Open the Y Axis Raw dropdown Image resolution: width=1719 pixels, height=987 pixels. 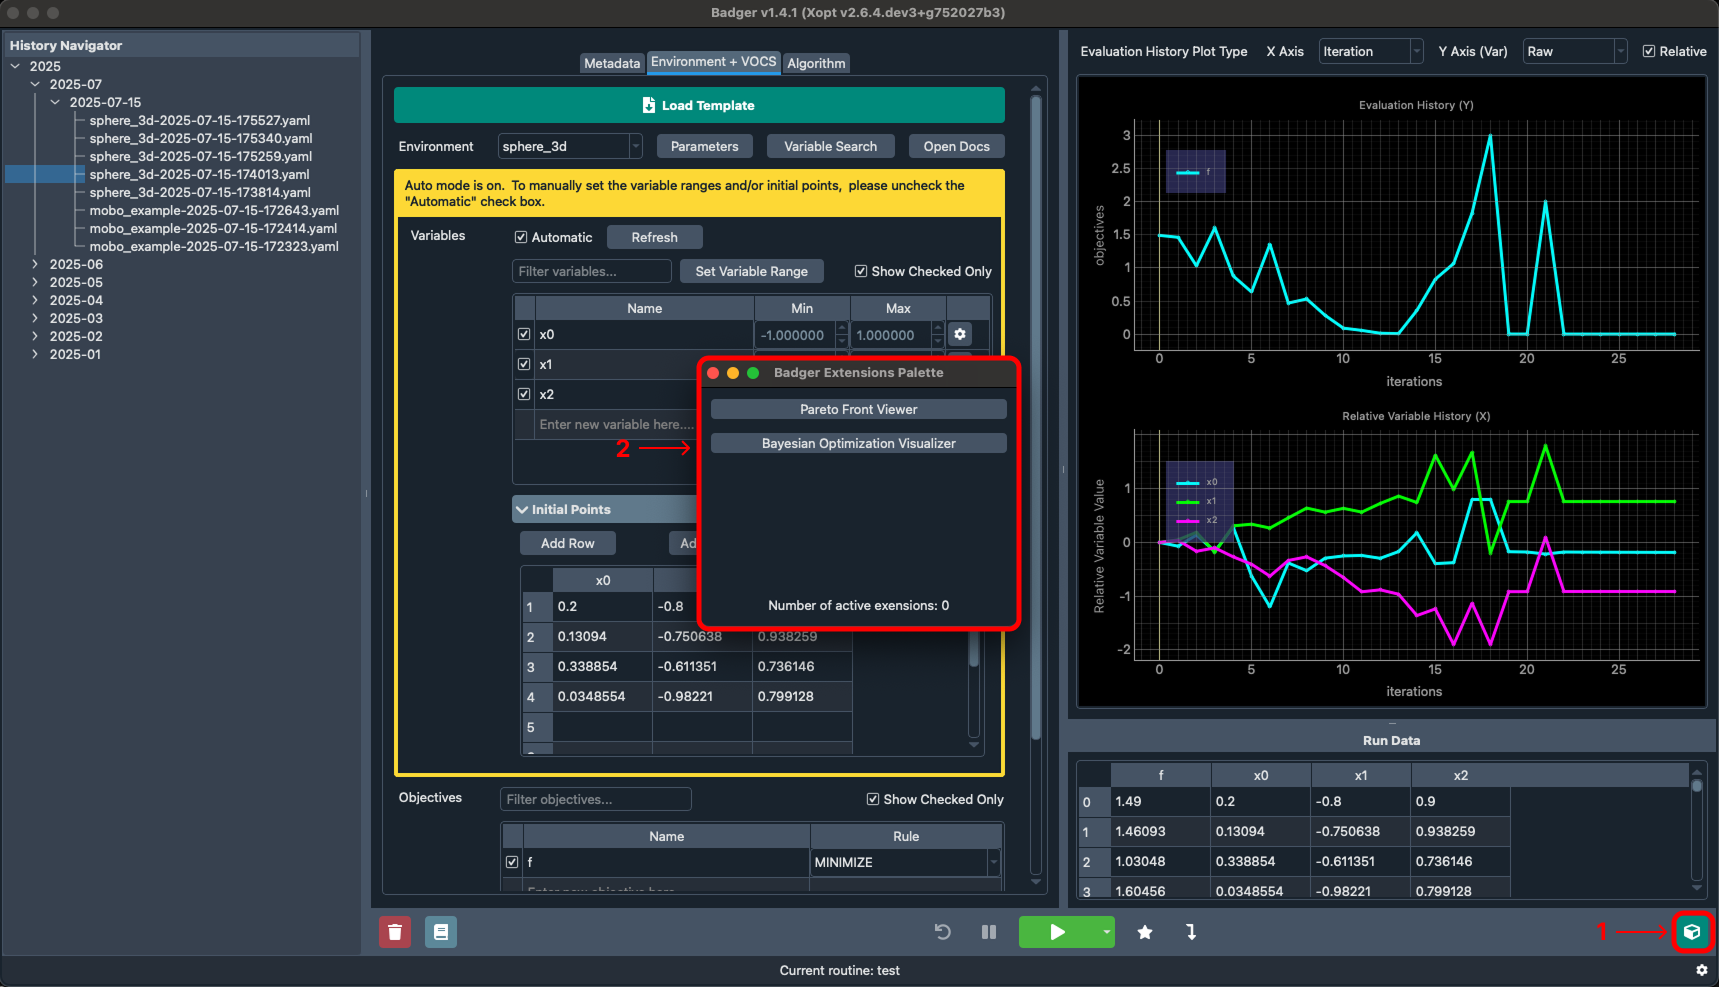click(x=1575, y=51)
